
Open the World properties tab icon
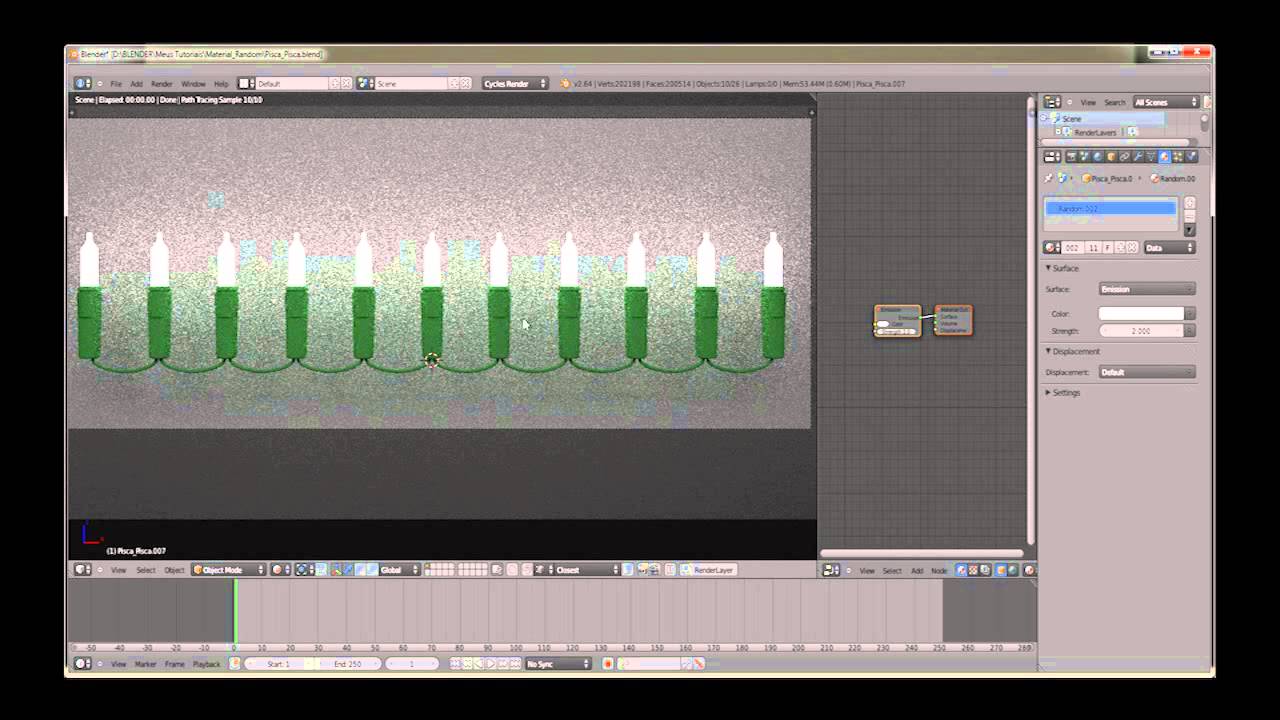(1097, 156)
